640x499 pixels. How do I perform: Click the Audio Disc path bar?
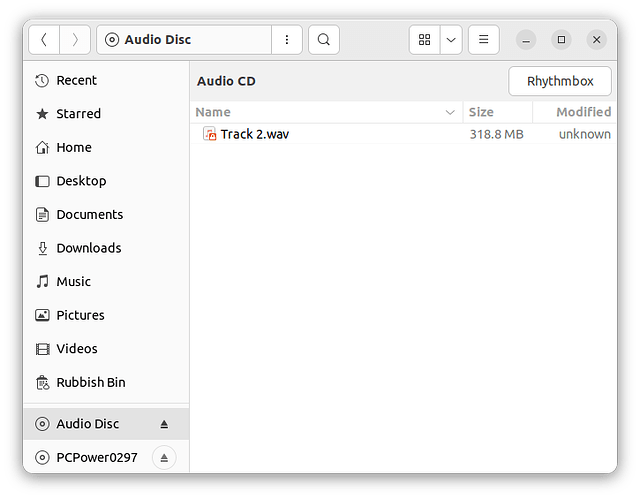(184, 40)
